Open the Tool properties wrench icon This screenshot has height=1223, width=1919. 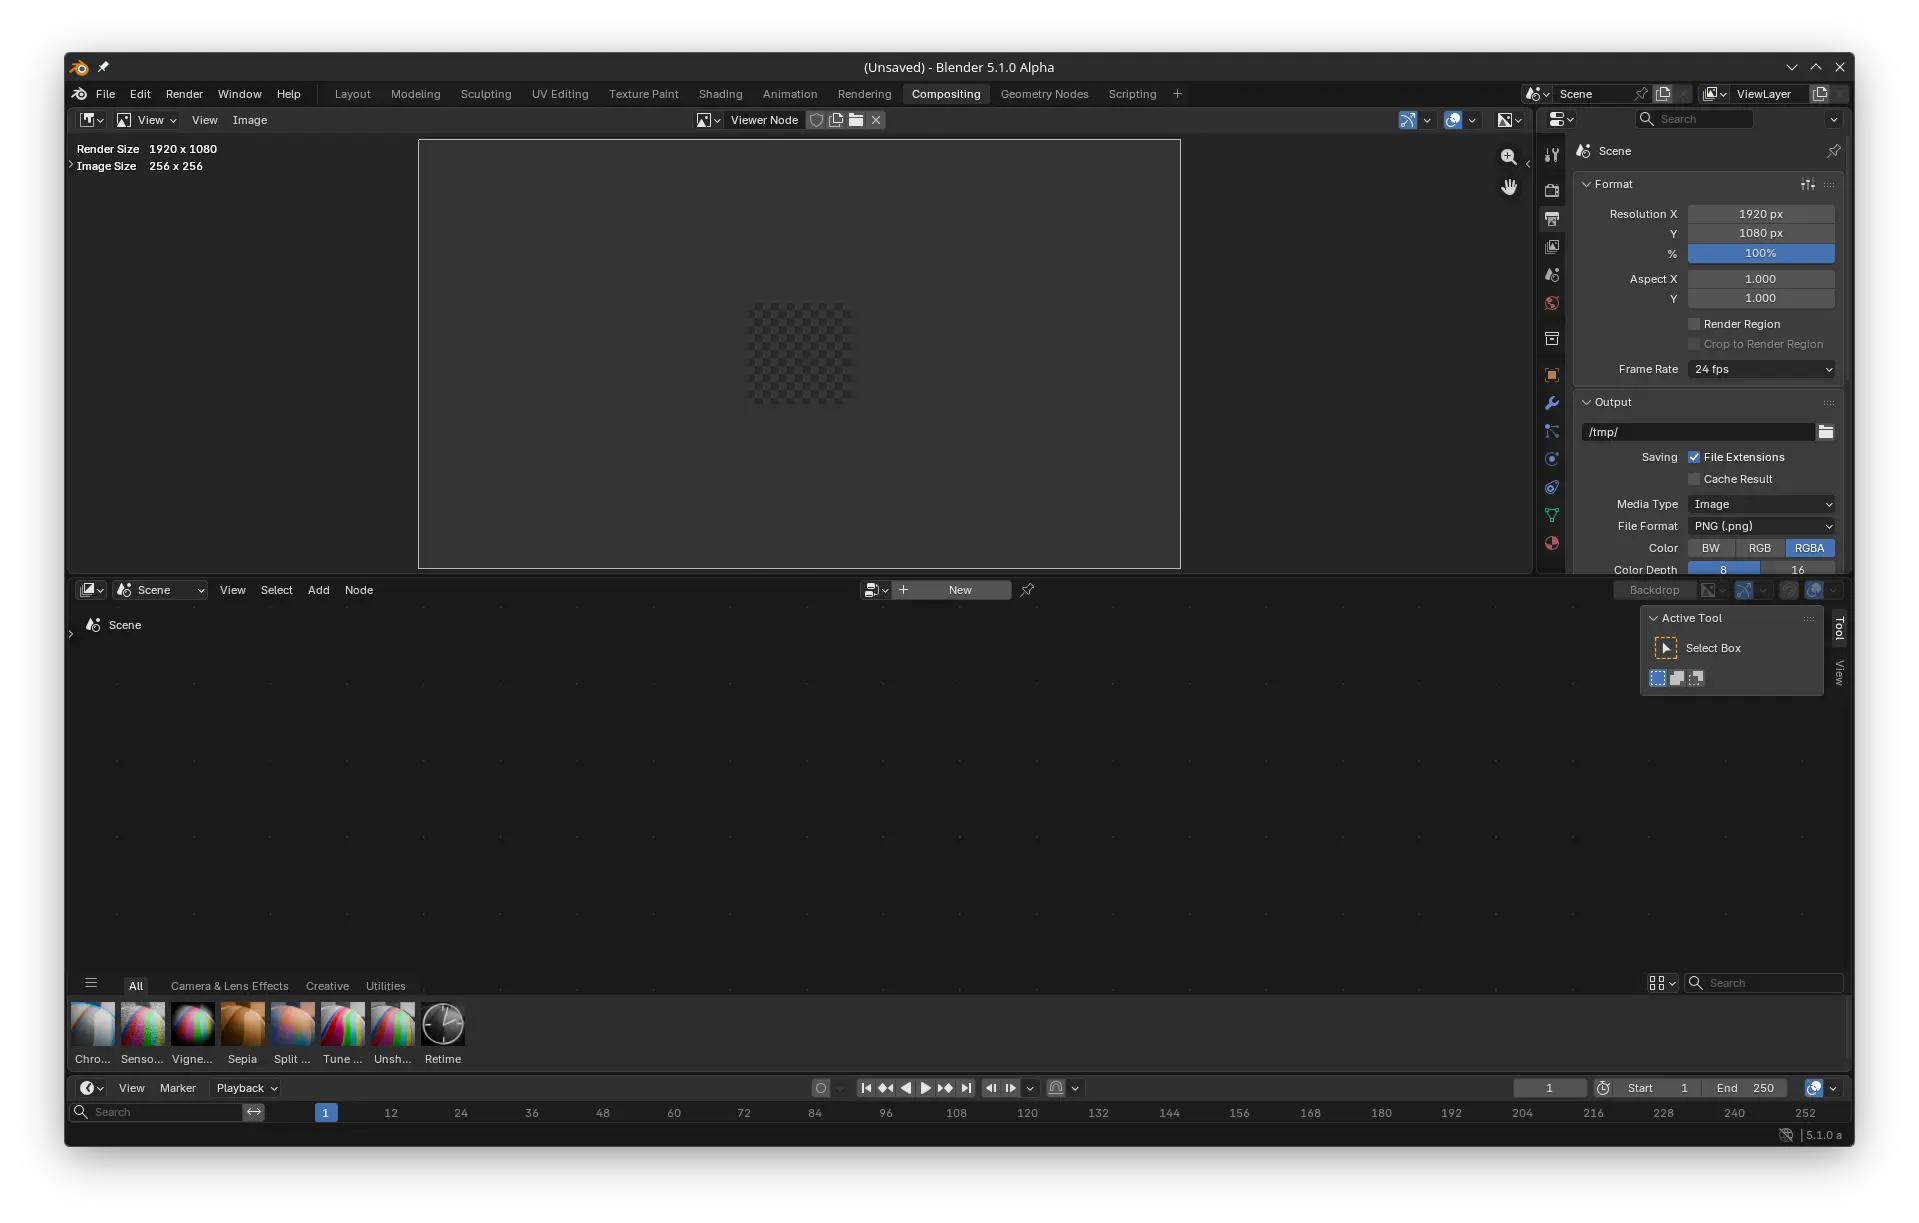(1552, 155)
